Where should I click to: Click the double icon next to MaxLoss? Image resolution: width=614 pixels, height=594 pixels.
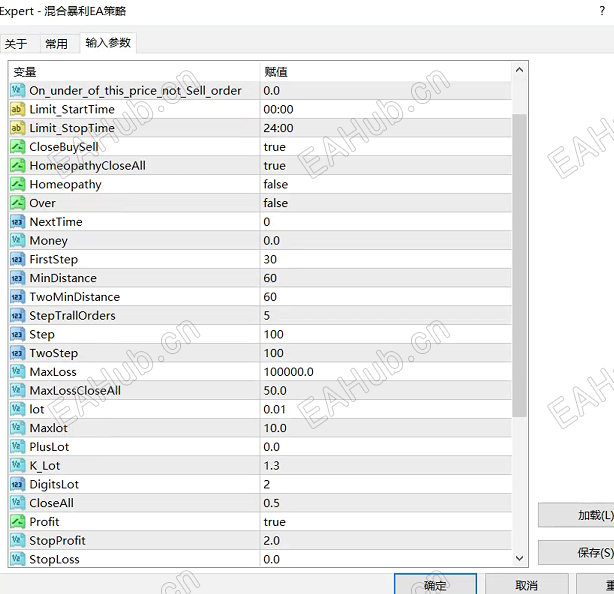click(17, 372)
